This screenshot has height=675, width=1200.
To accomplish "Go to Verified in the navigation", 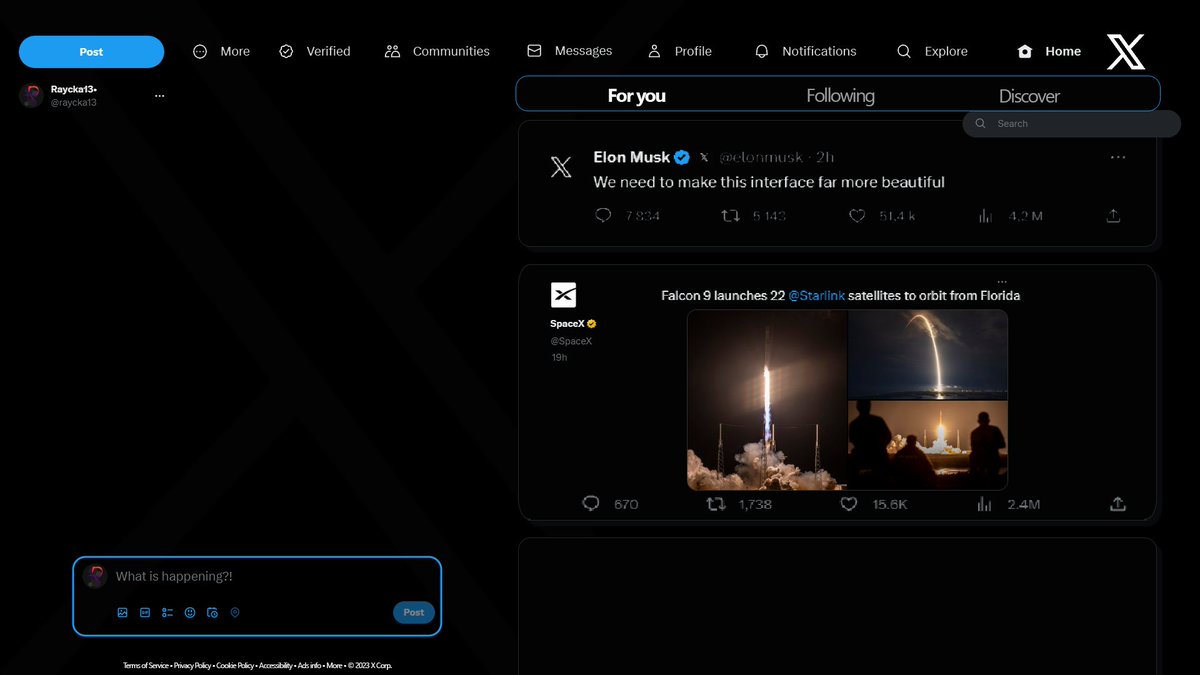I will tap(314, 51).
